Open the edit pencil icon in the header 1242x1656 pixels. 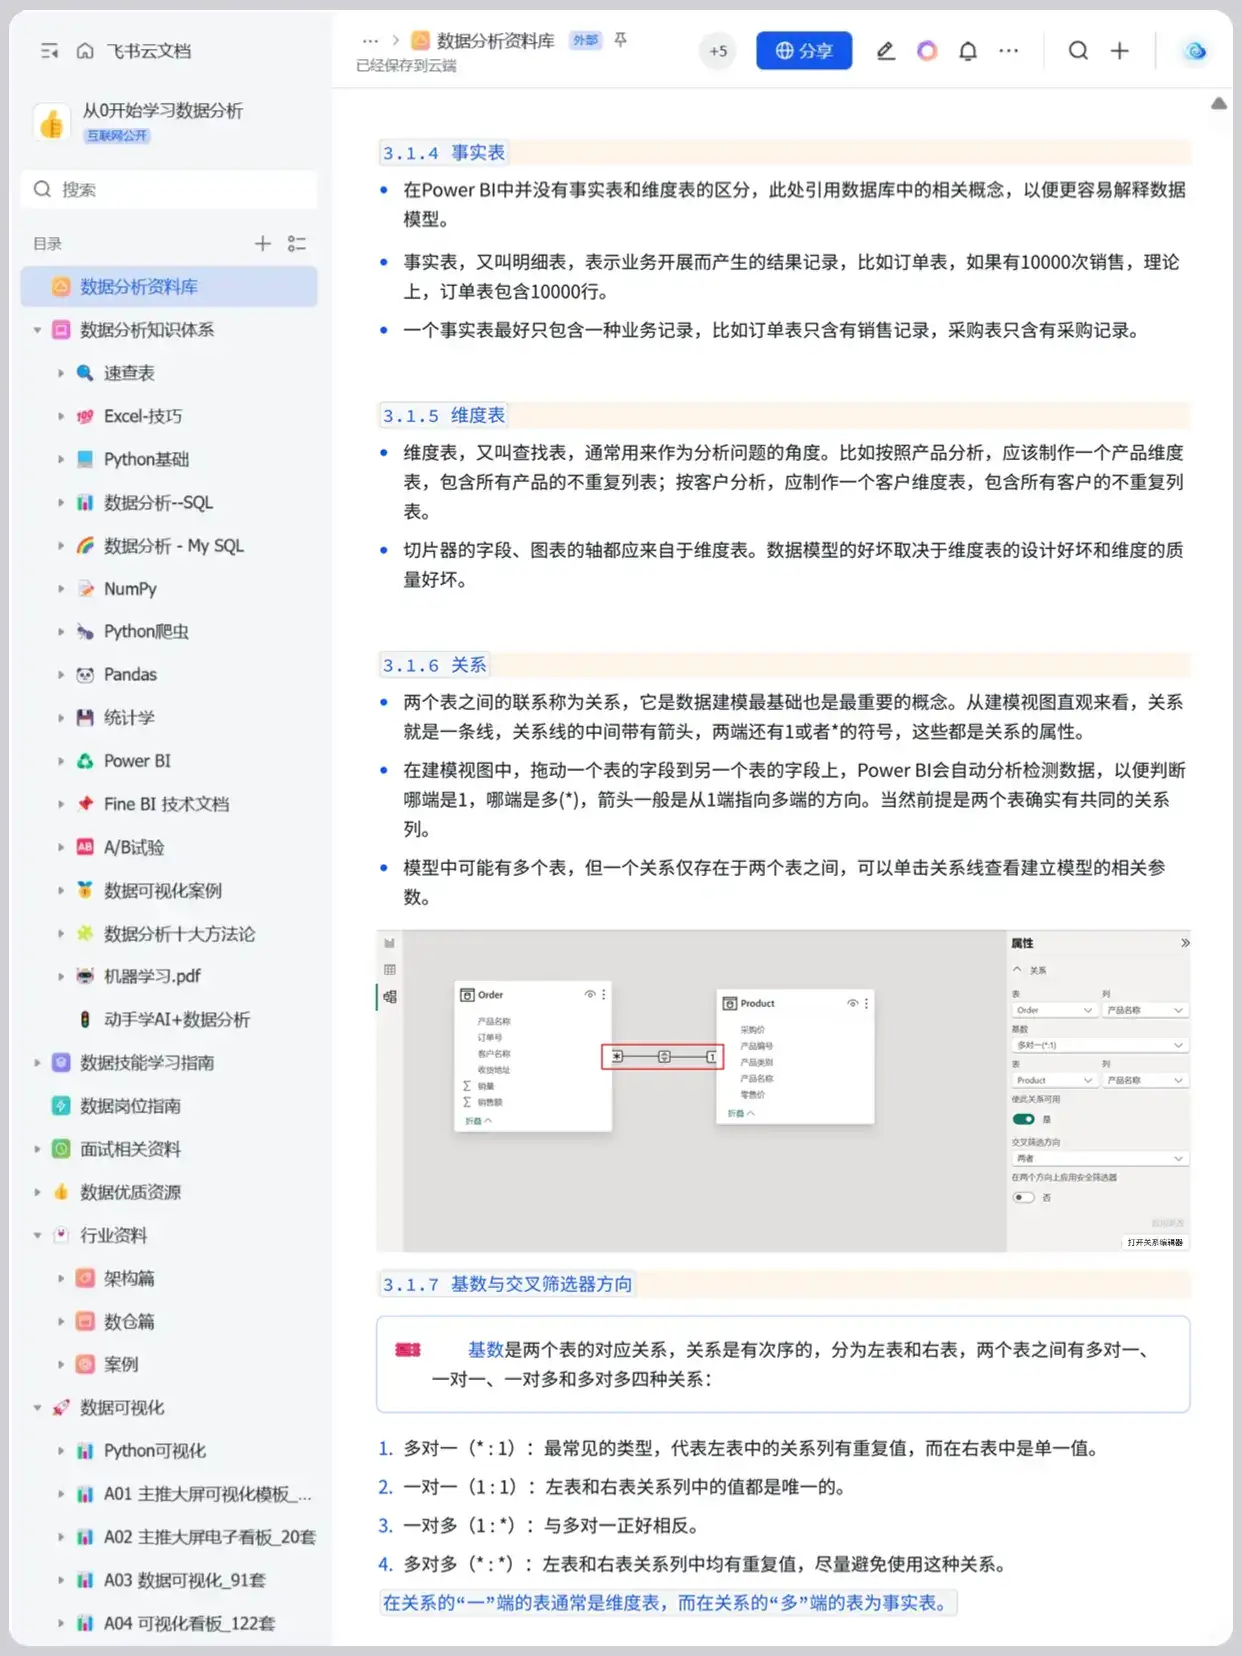pos(885,51)
